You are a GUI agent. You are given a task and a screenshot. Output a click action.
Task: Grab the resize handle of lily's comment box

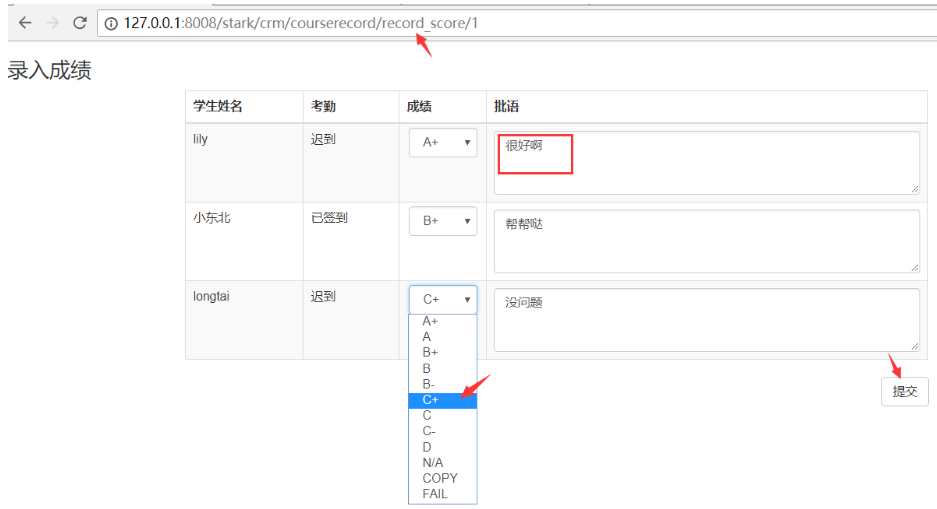tap(915, 189)
